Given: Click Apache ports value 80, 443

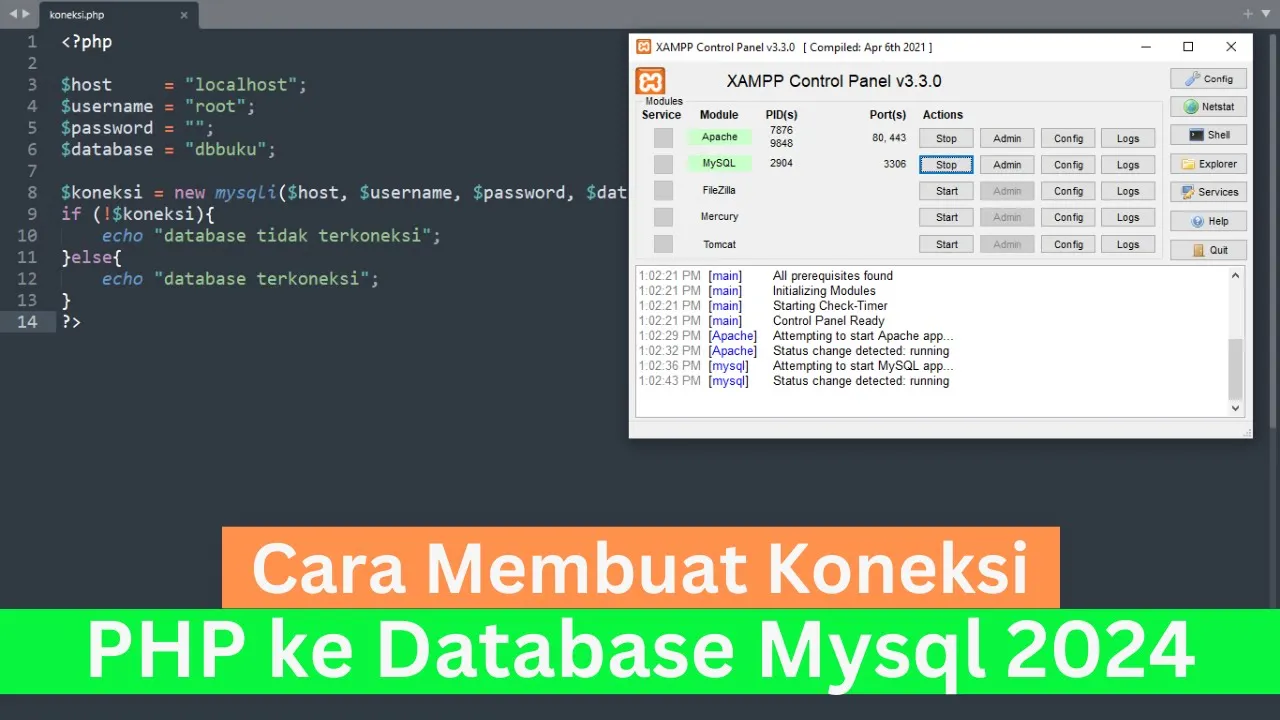Looking at the screenshot, I should [889, 138].
